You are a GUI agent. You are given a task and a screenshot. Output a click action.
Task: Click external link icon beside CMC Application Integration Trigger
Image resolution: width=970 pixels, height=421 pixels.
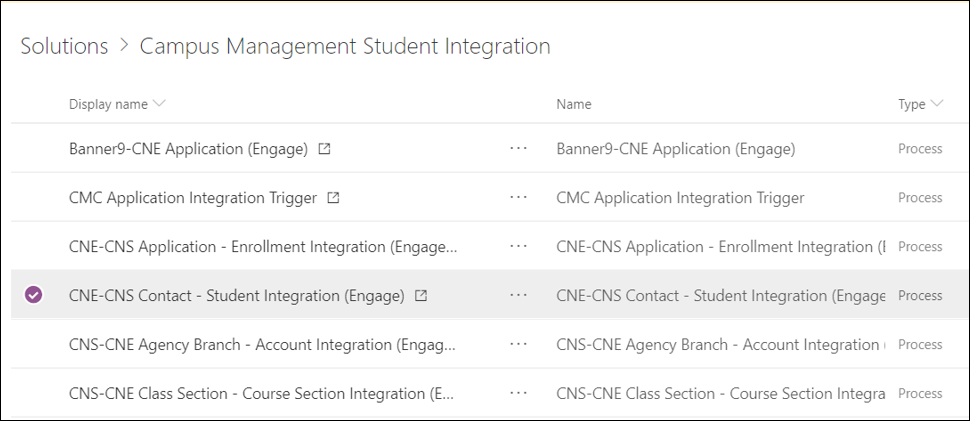click(334, 198)
